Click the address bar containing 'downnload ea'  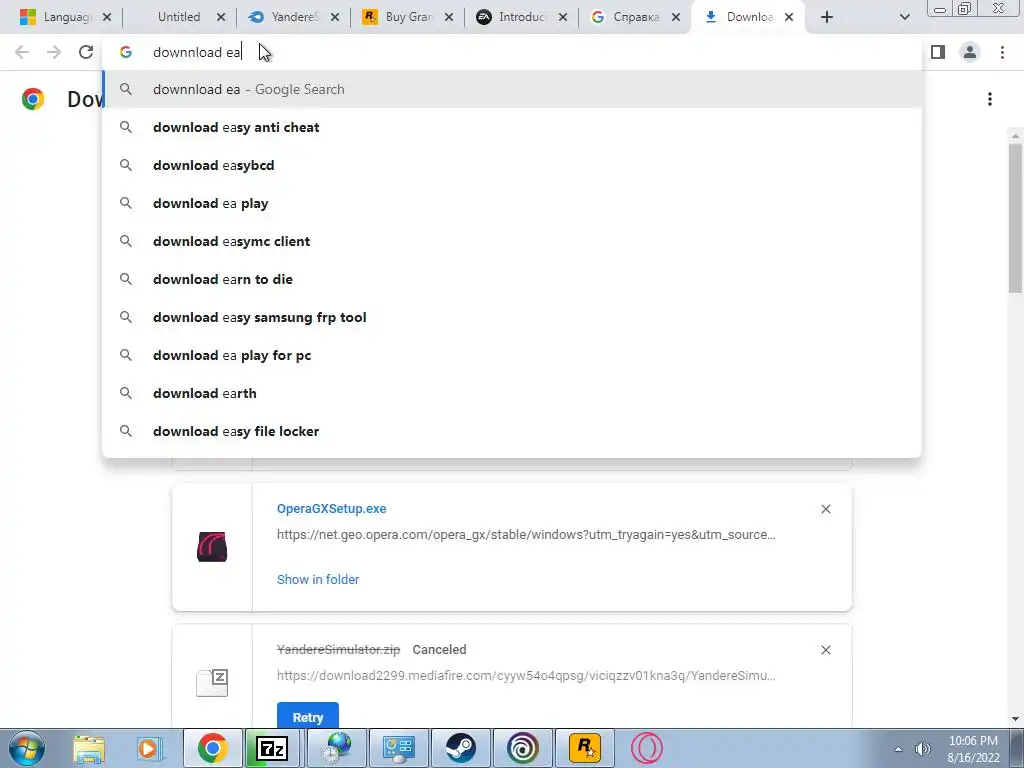coord(512,52)
